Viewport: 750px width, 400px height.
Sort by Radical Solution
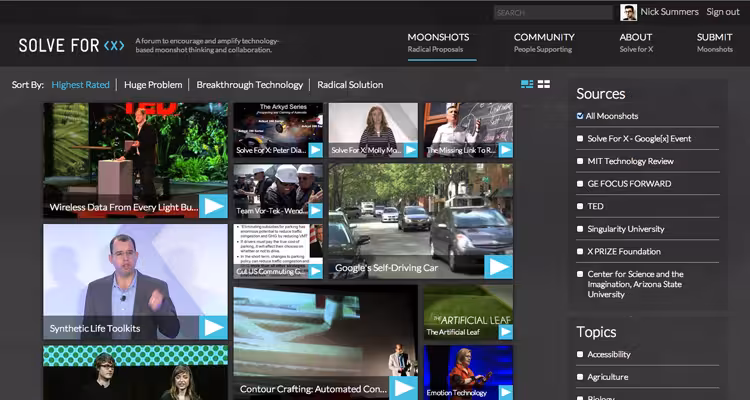click(350, 85)
